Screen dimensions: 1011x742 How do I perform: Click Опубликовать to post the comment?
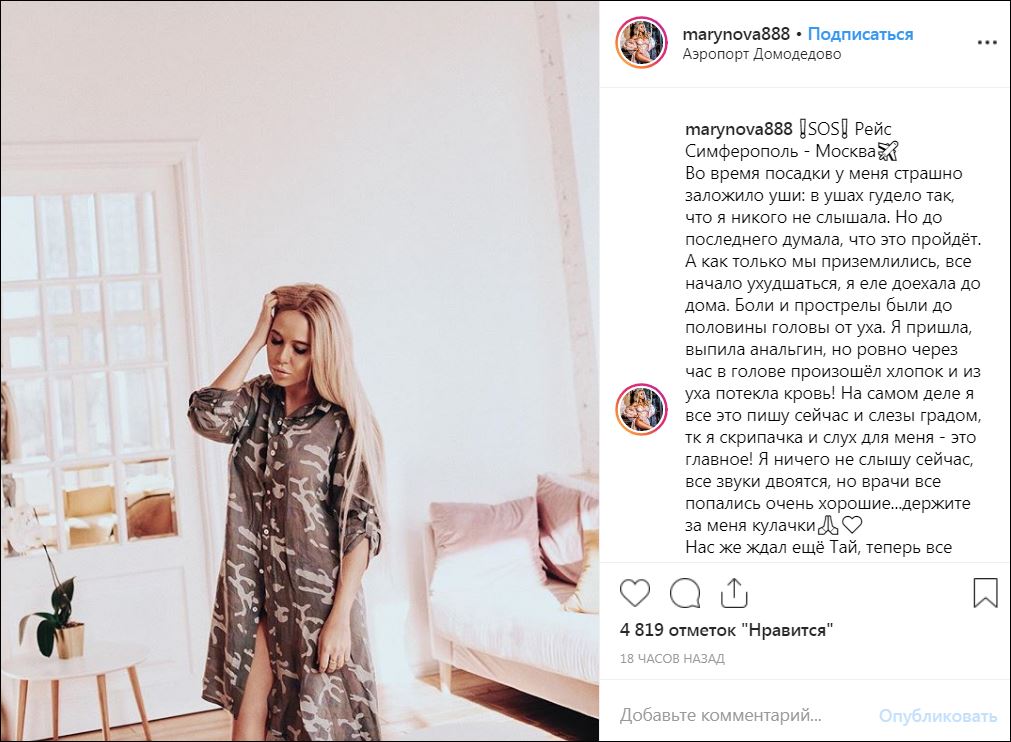tap(937, 716)
